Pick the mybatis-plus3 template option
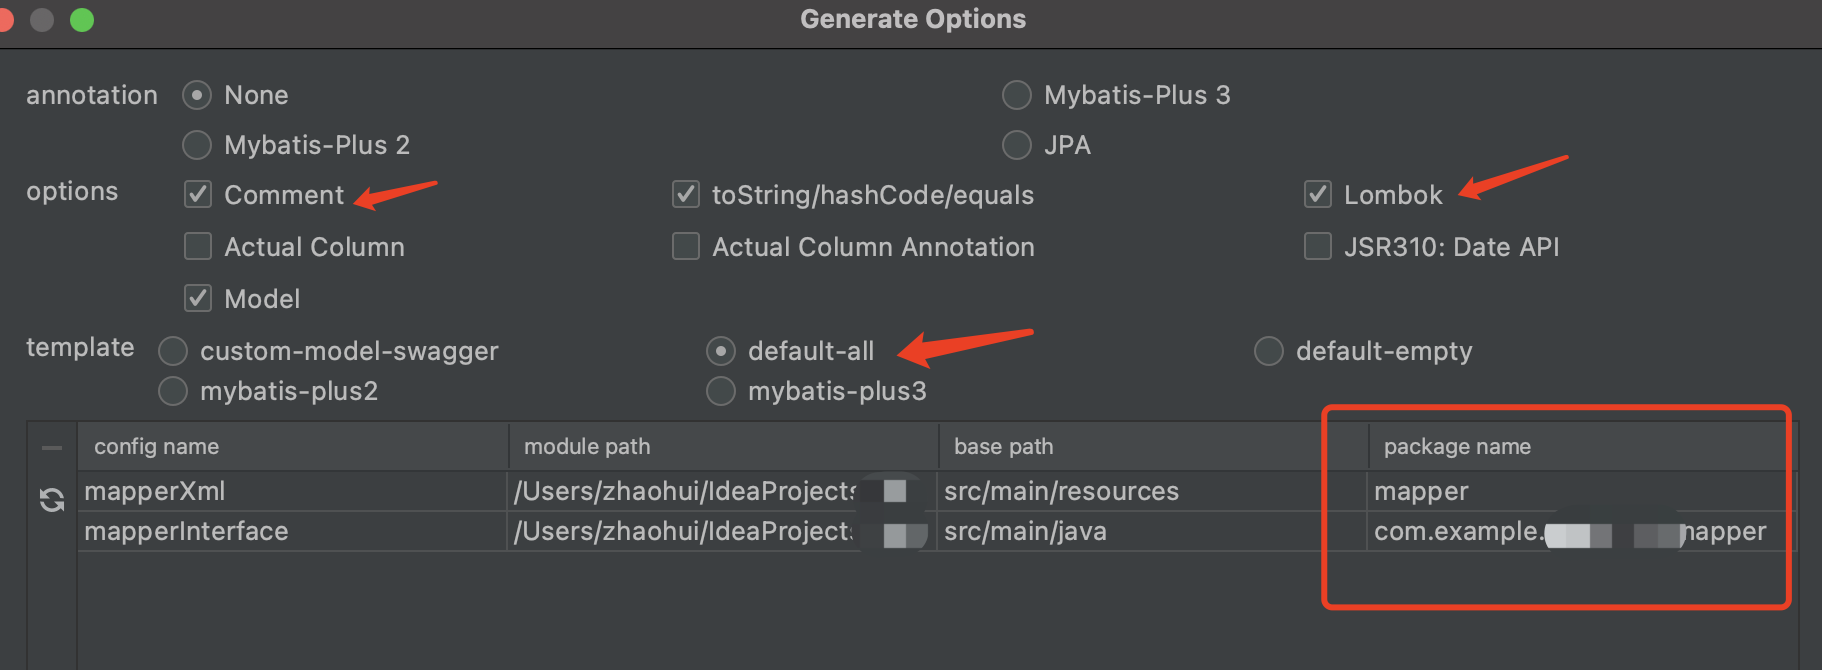1822x670 pixels. 721,391
